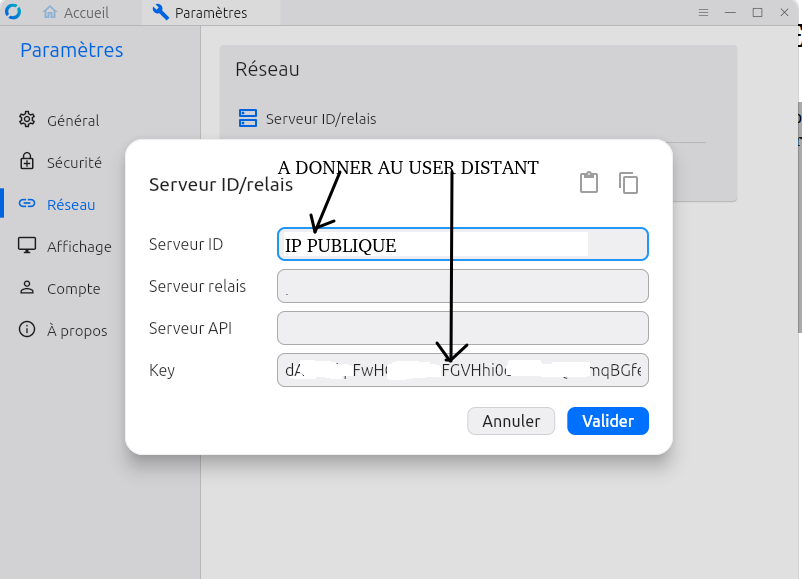The width and height of the screenshot is (802, 579).
Task: Click the Réseau section heading
Action: [268, 69]
